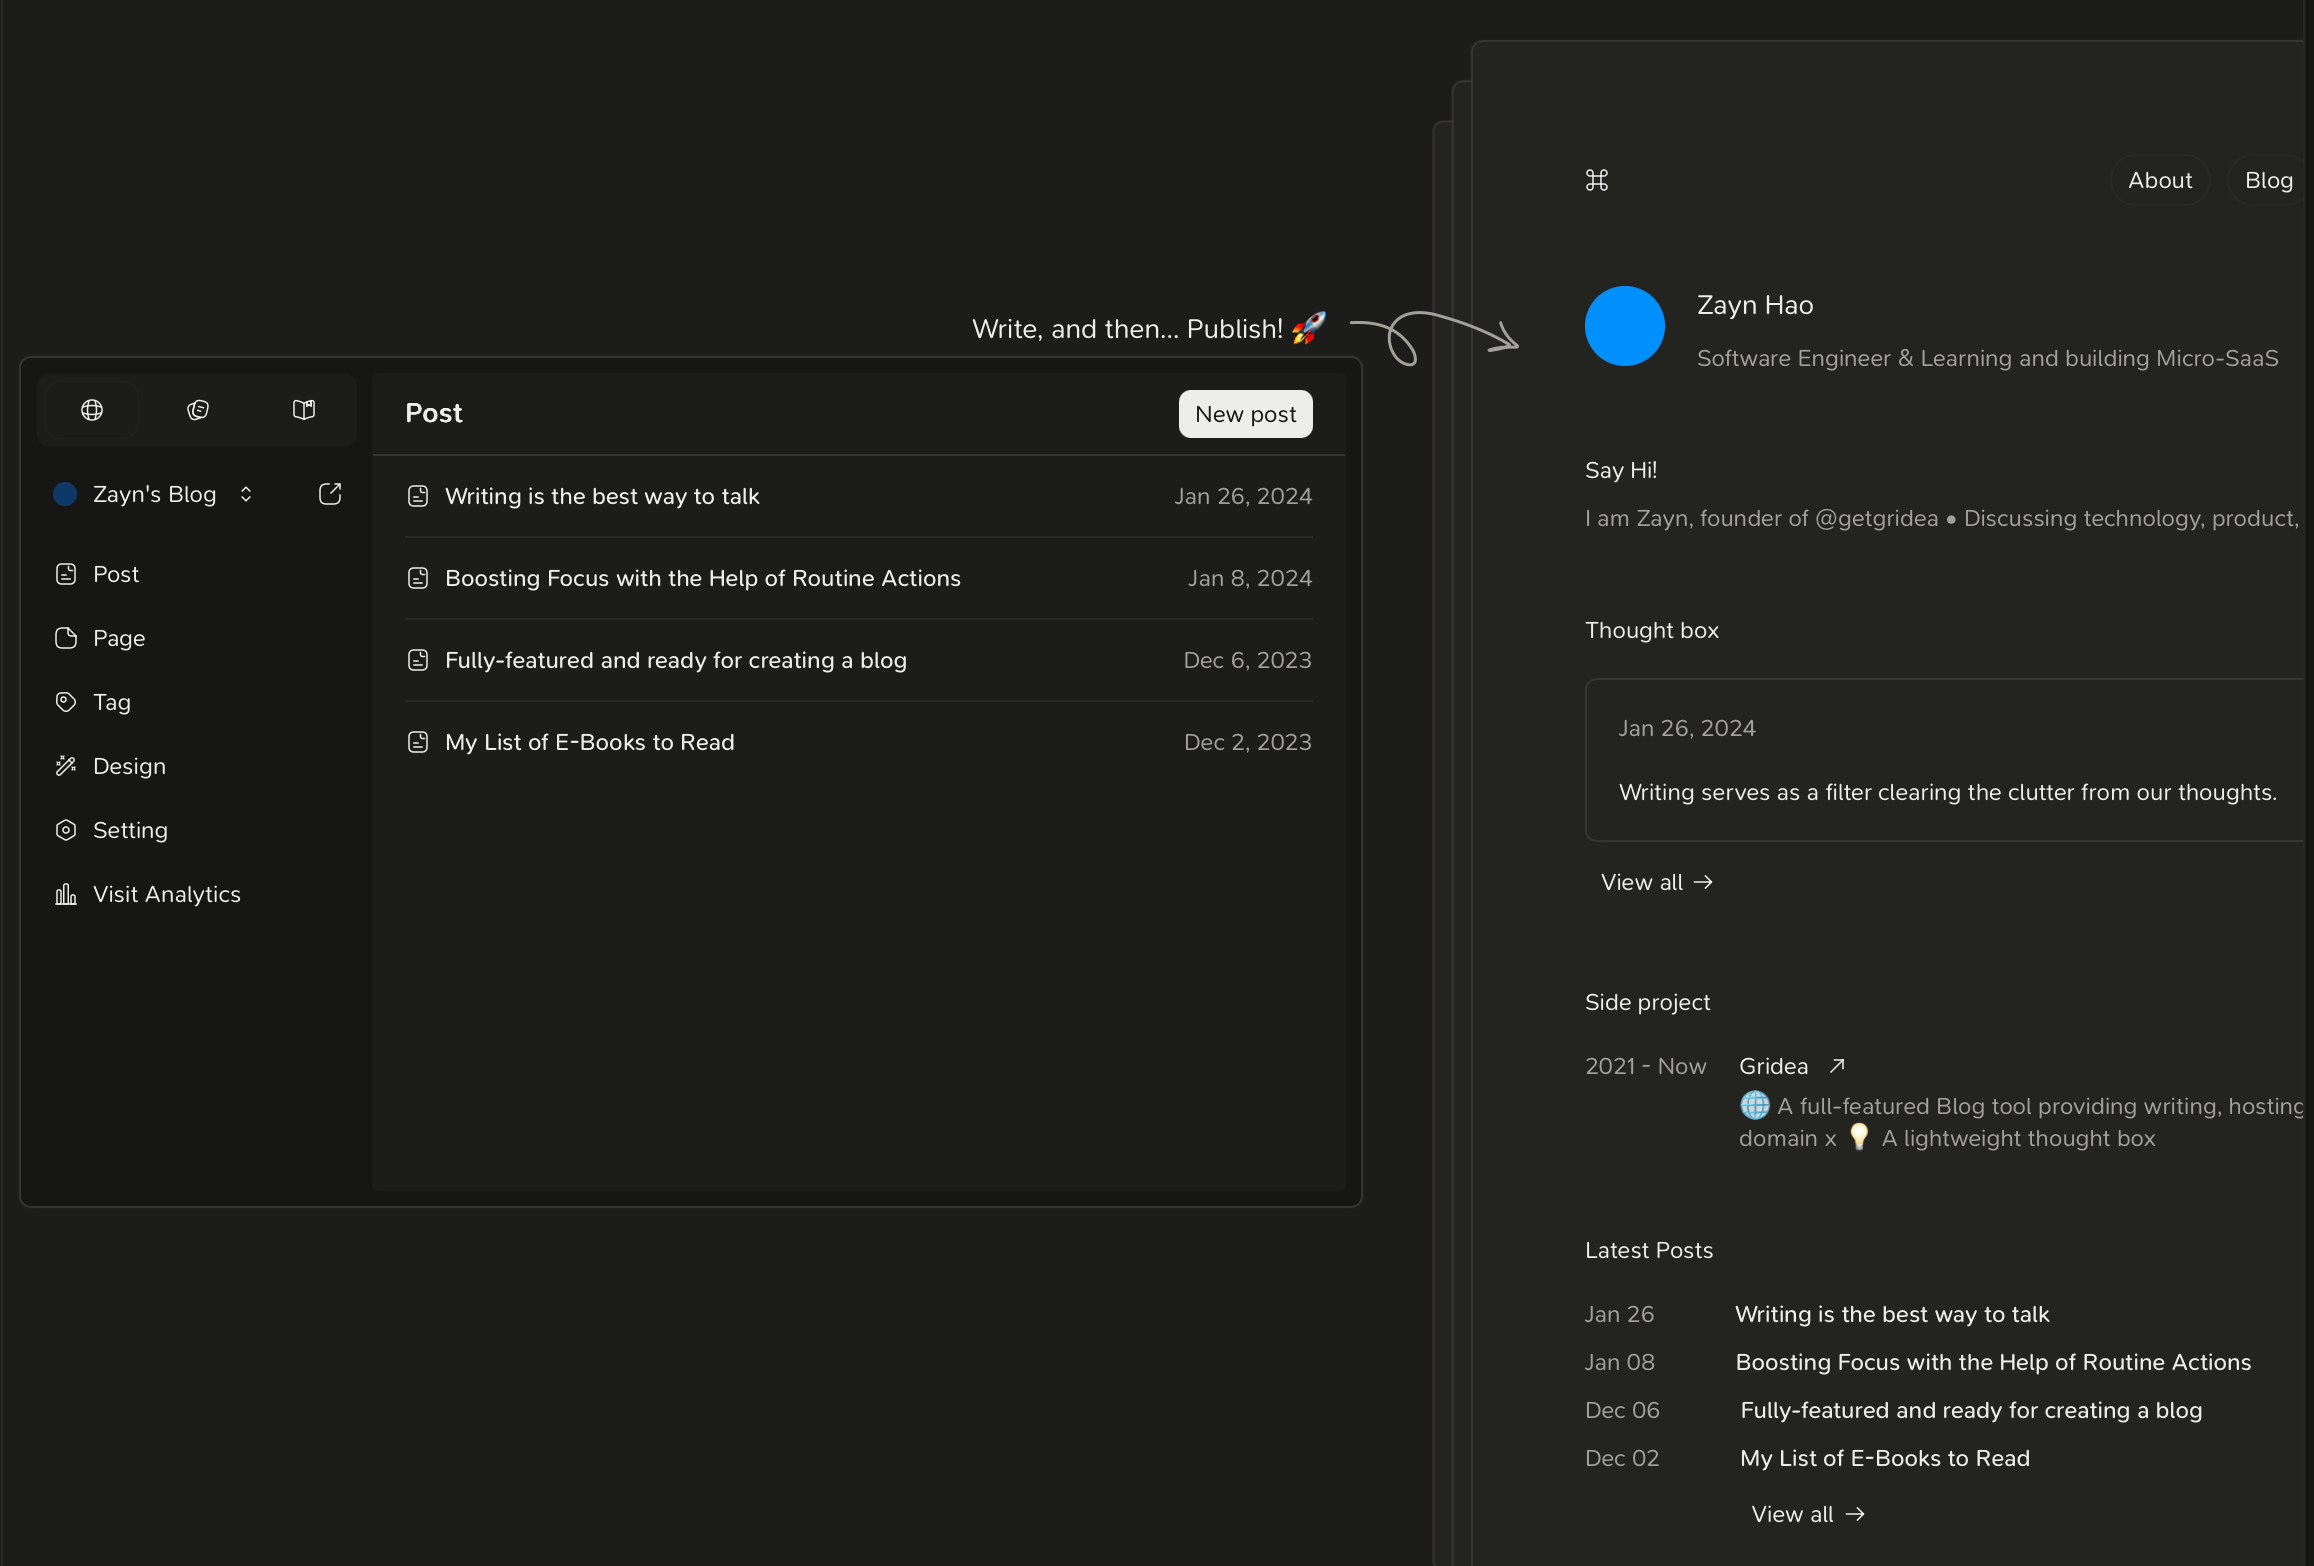The height and width of the screenshot is (1566, 2314).
Task: Open blog in new window icon
Action: (x=330, y=494)
